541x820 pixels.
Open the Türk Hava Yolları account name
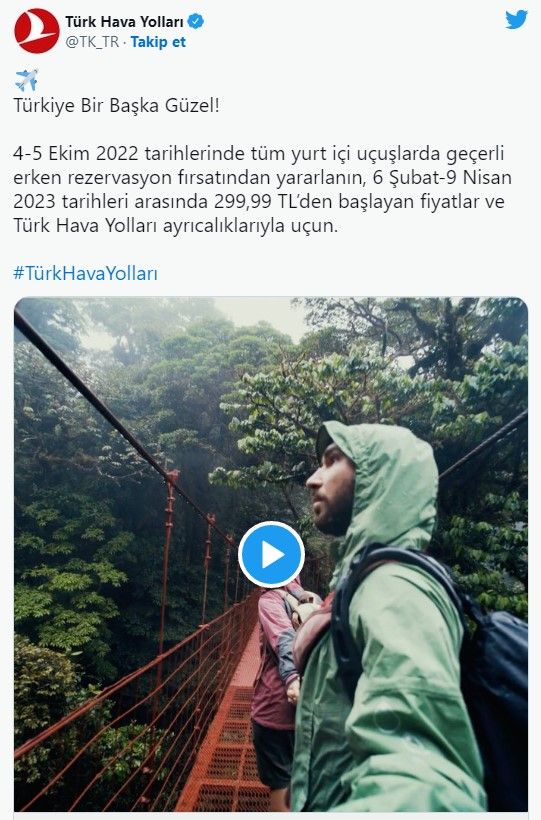point(125,21)
